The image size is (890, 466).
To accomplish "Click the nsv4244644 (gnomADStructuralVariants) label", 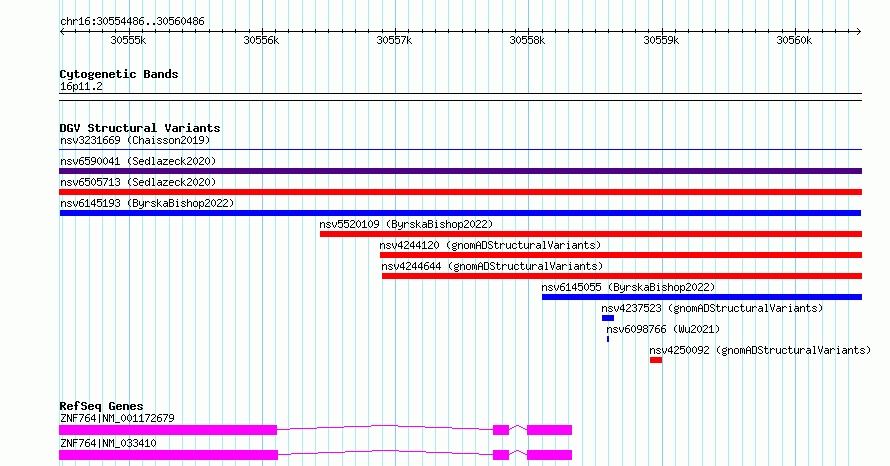I will tap(492, 266).
